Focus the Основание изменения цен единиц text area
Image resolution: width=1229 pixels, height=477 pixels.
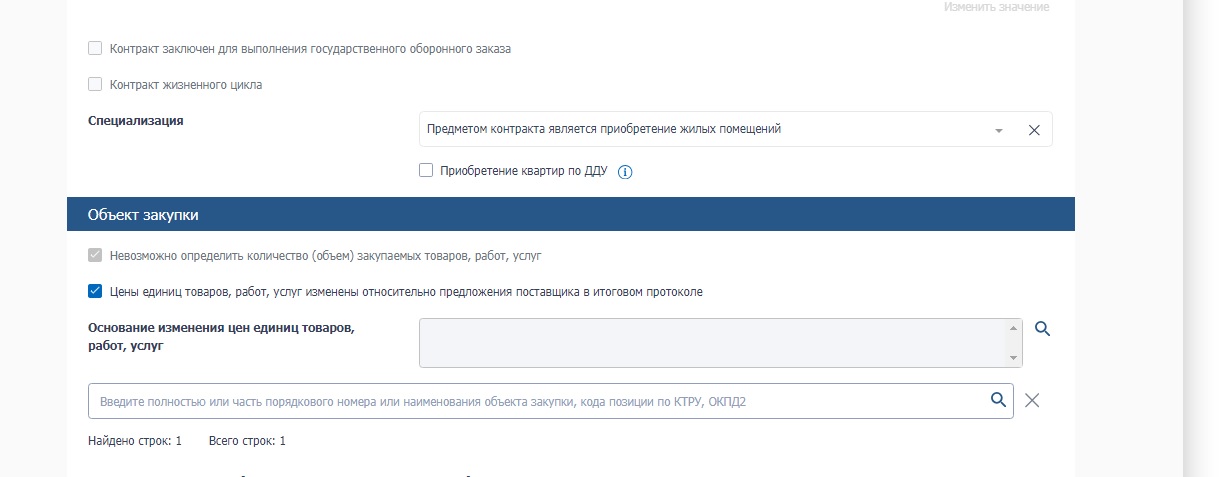pyautogui.click(x=714, y=343)
